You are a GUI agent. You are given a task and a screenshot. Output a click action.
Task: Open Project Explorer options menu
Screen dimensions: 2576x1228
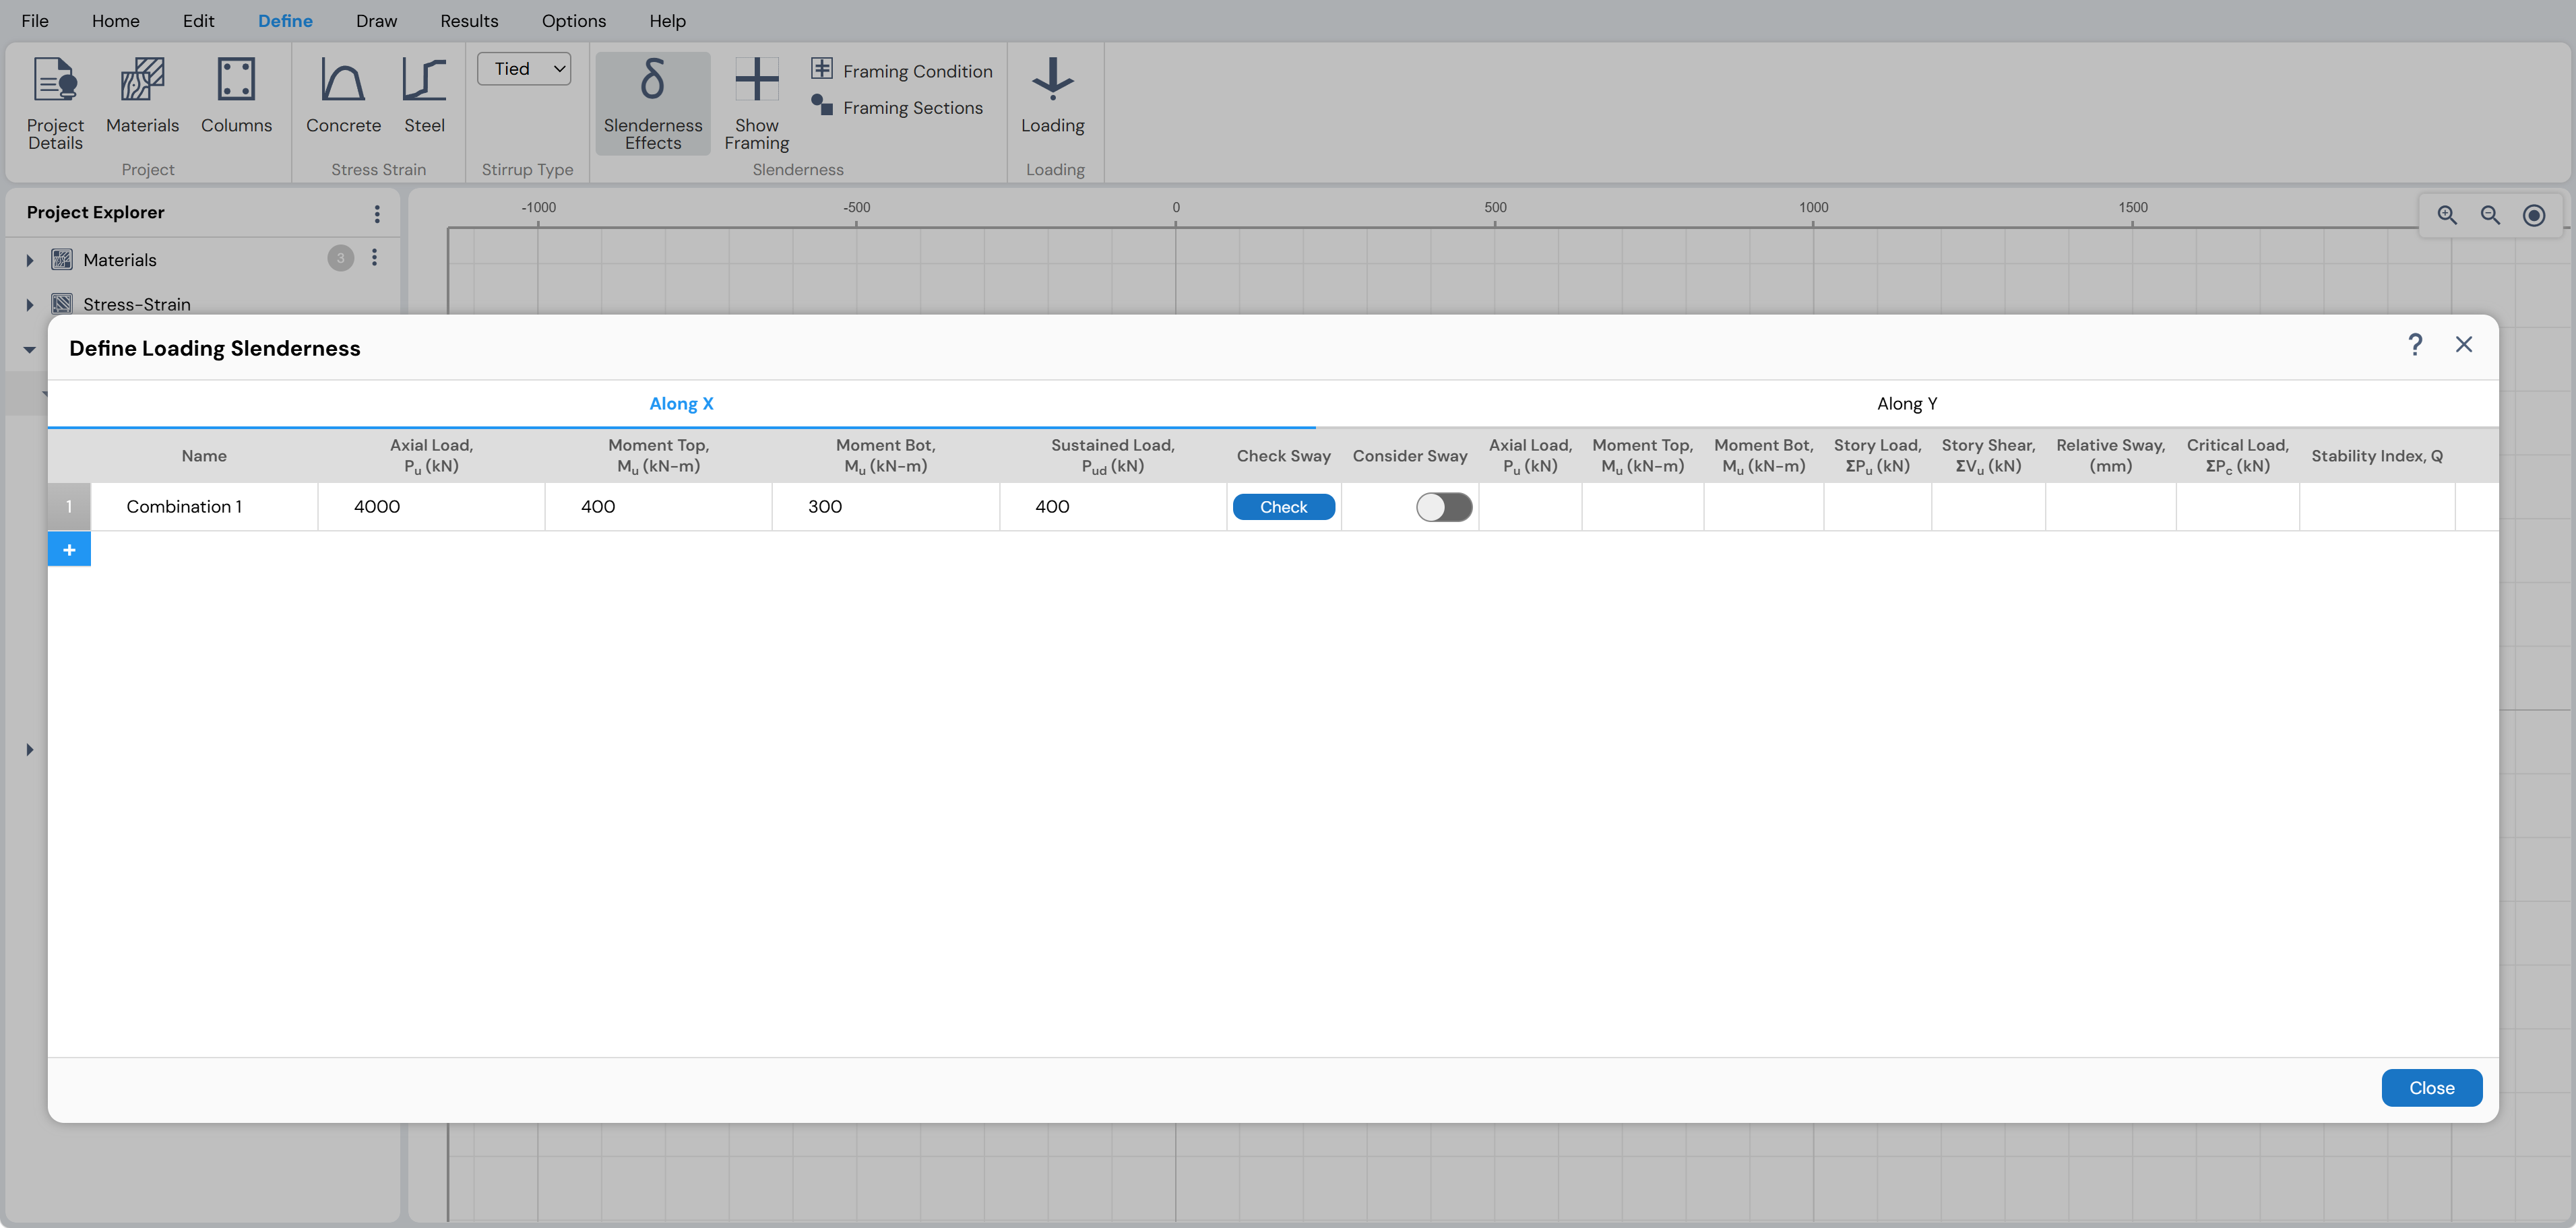click(x=377, y=213)
